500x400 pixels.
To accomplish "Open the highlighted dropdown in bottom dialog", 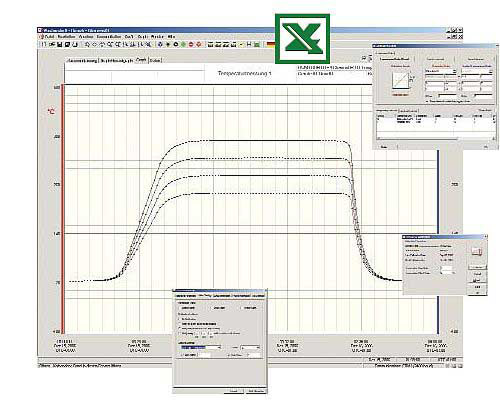I will click(201, 347).
